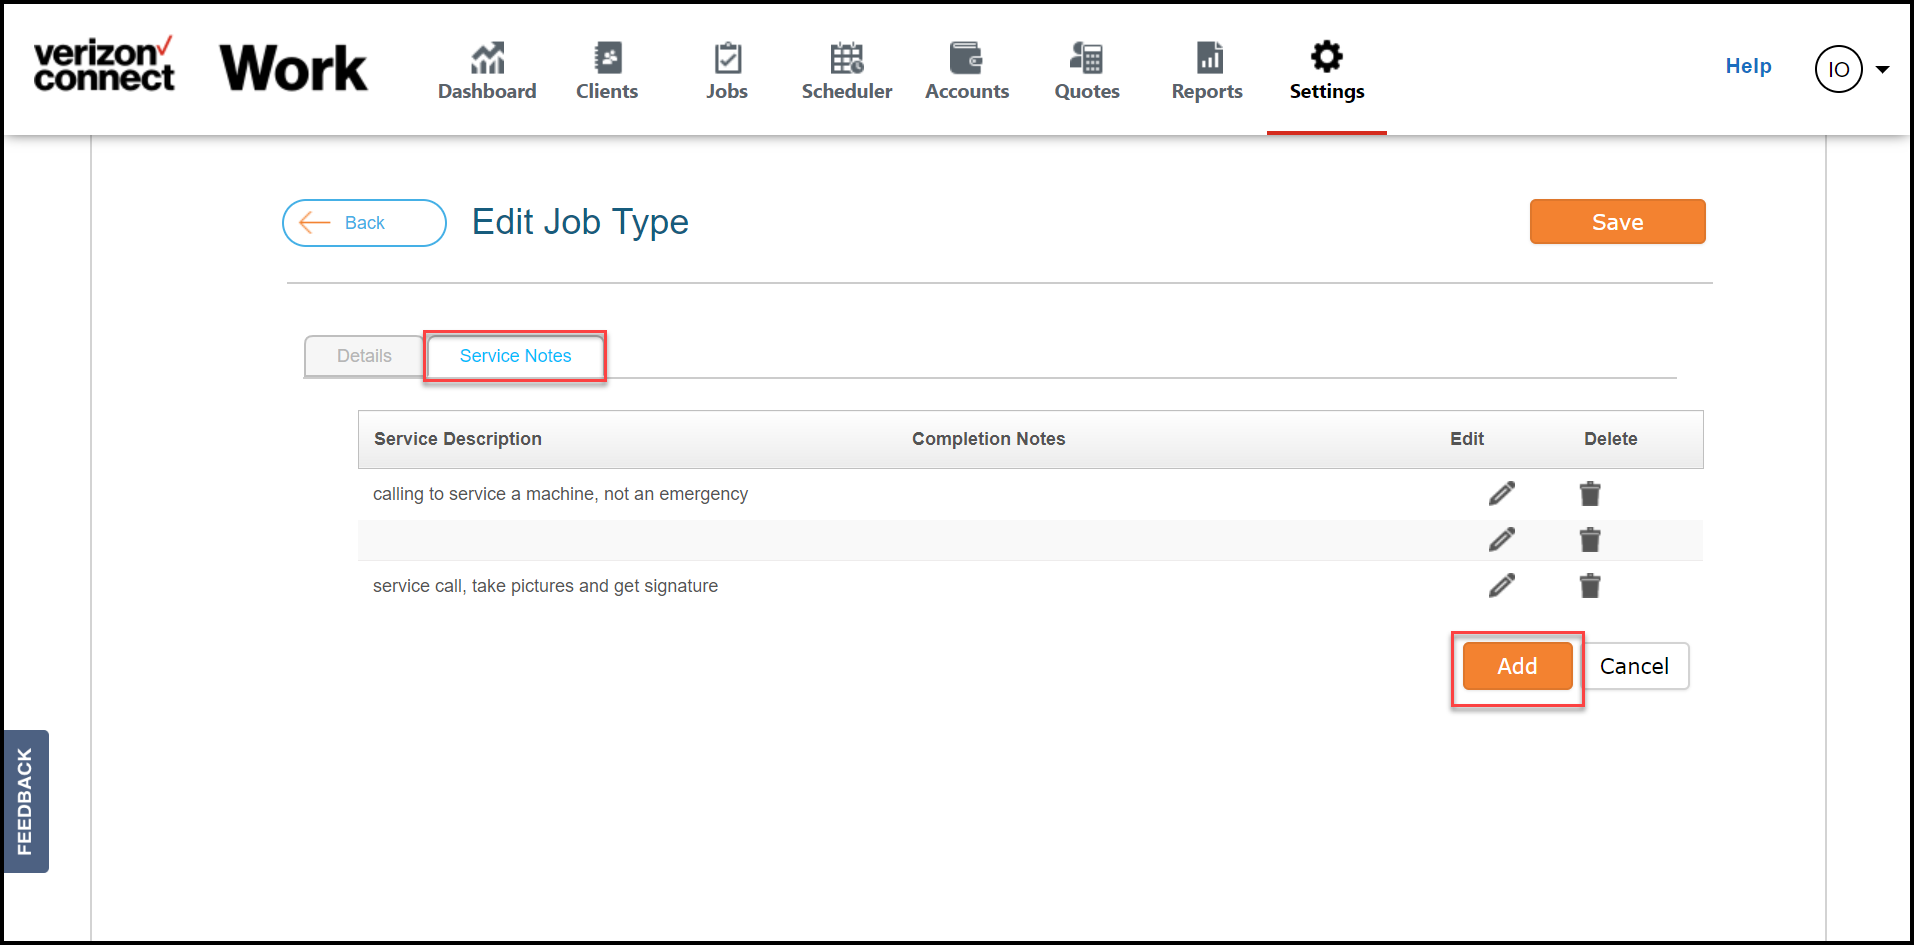Go to Scheduler menu label
This screenshot has width=1914, height=945.
[847, 91]
